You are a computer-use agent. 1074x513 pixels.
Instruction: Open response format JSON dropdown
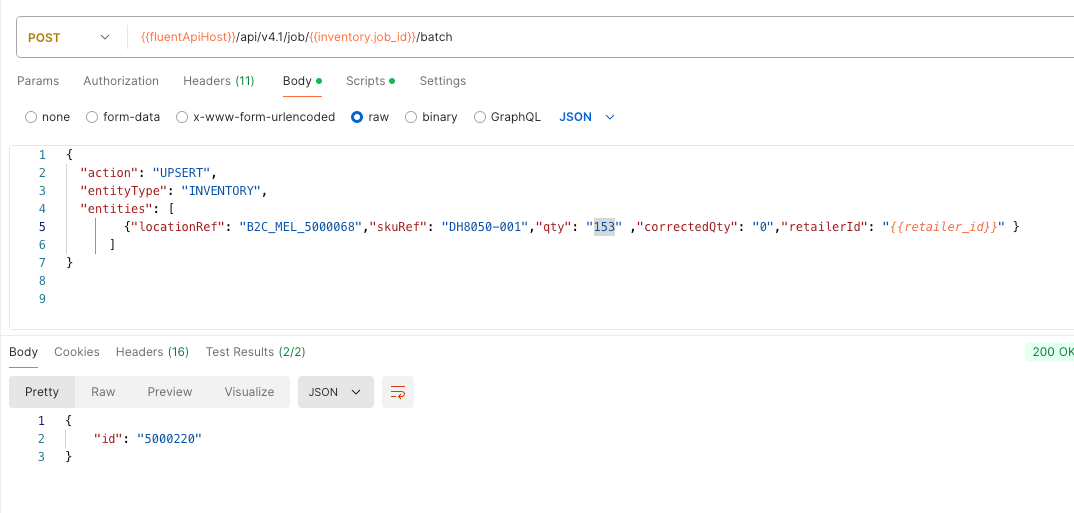(335, 392)
